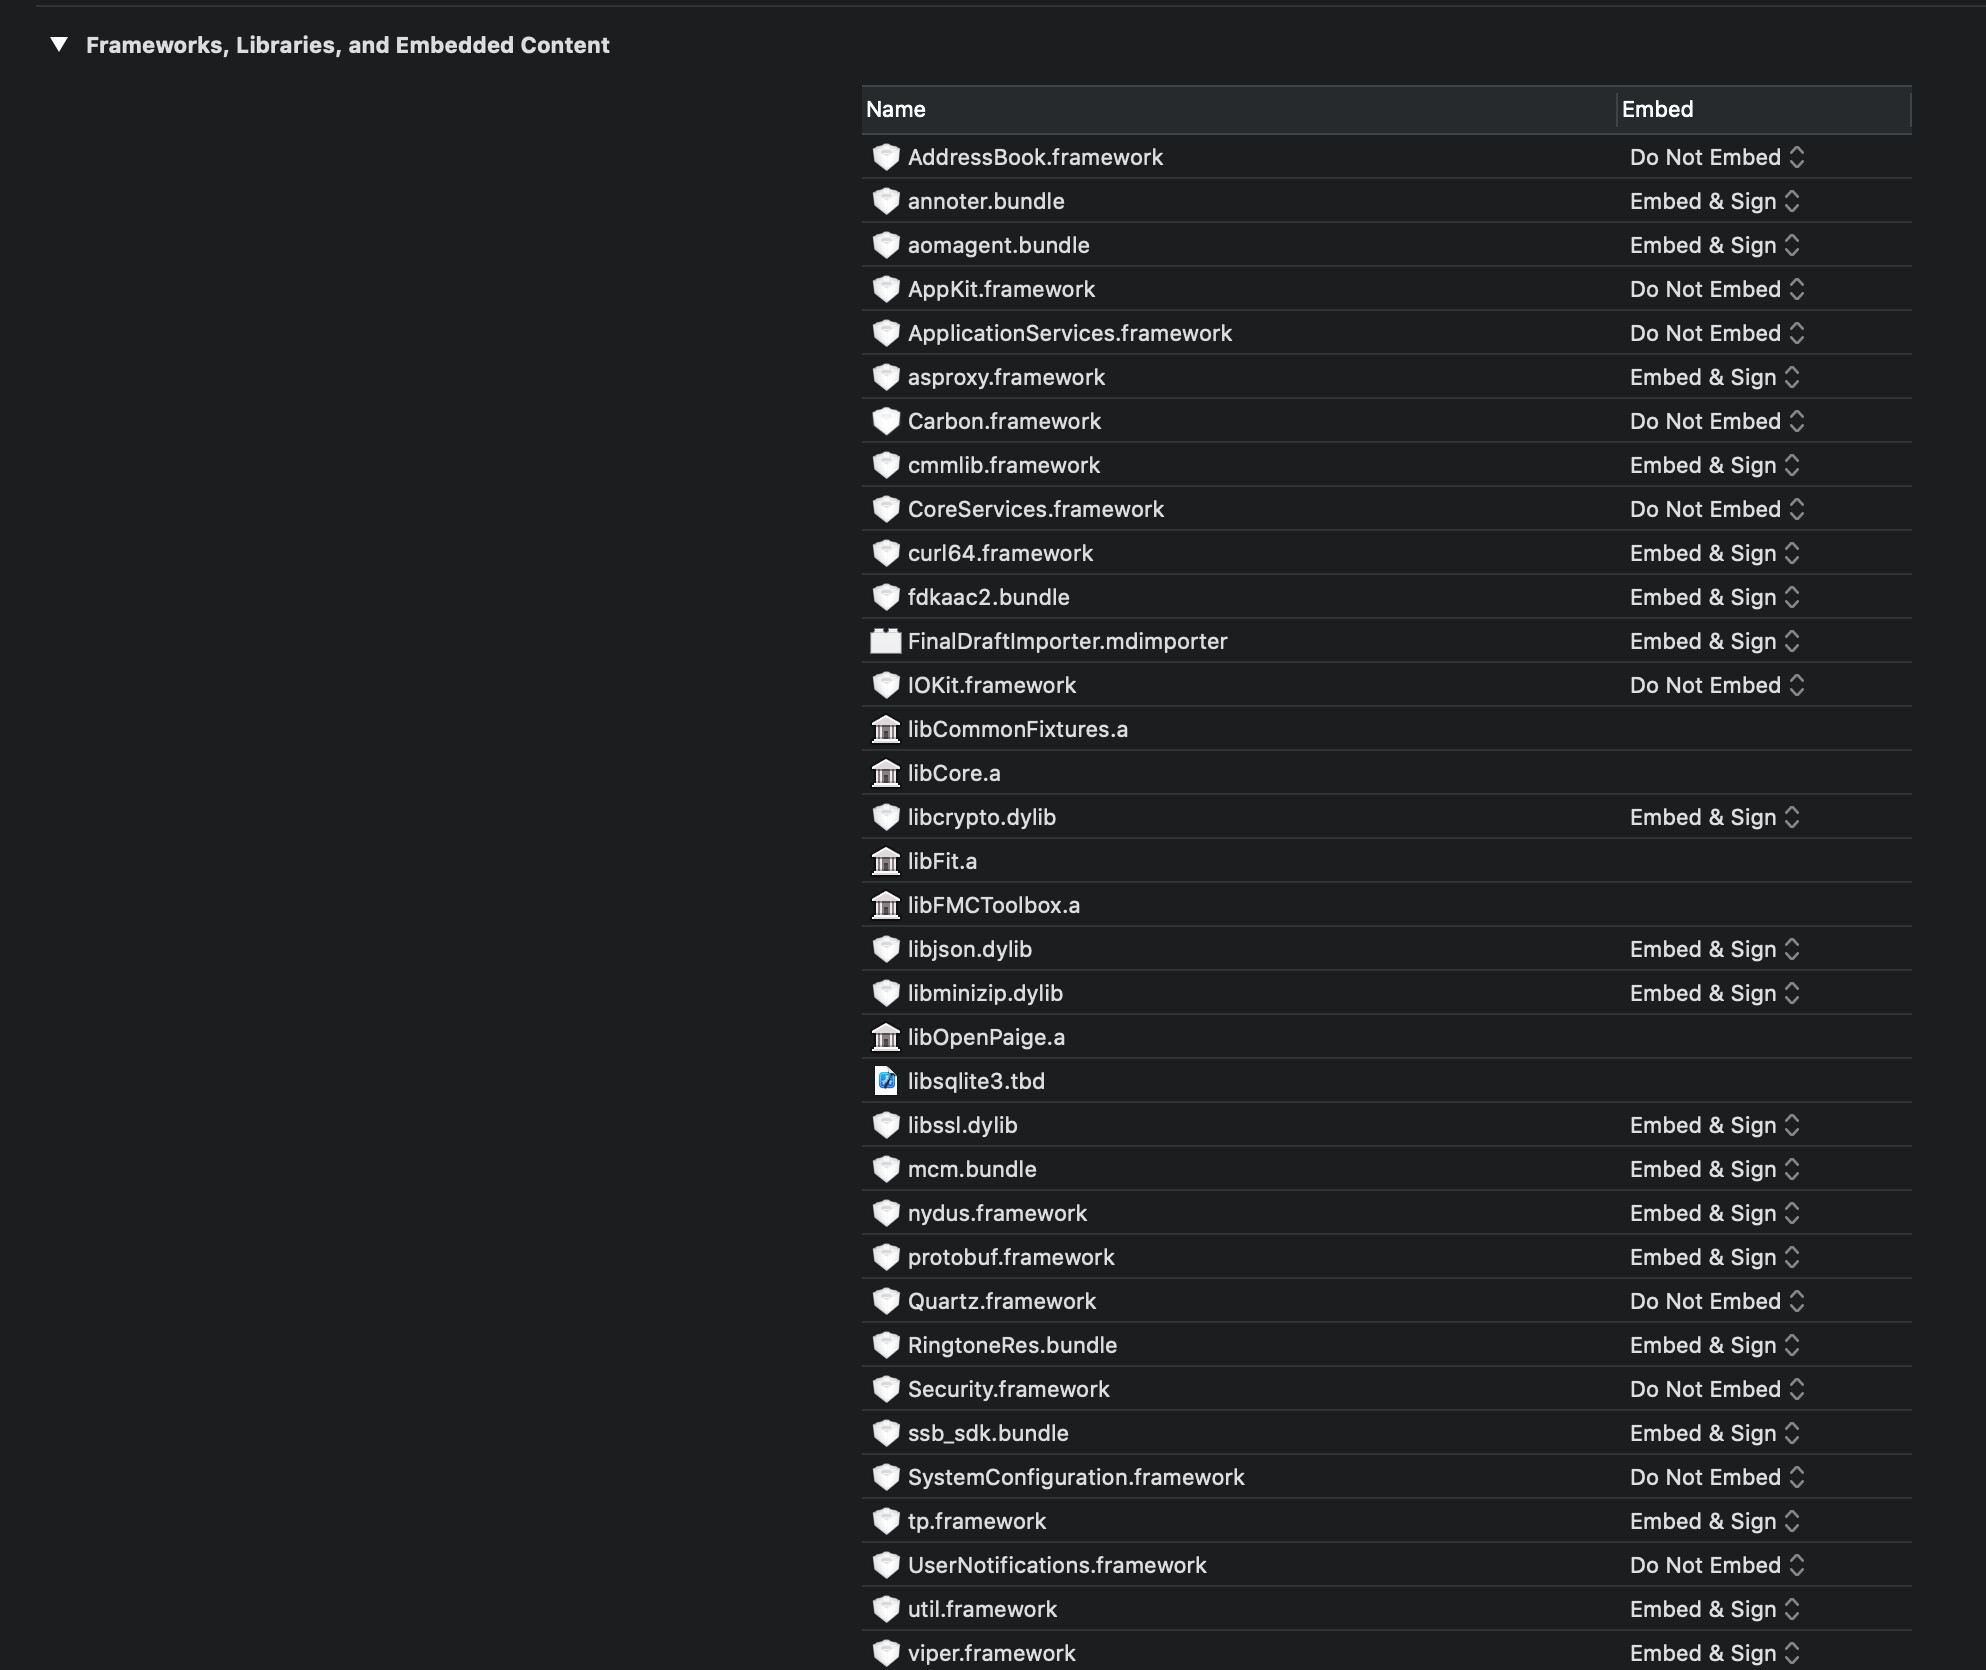Select the libminizip.dylib row name
The width and height of the screenshot is (1986, 1670).
click(x=985, y=993)
